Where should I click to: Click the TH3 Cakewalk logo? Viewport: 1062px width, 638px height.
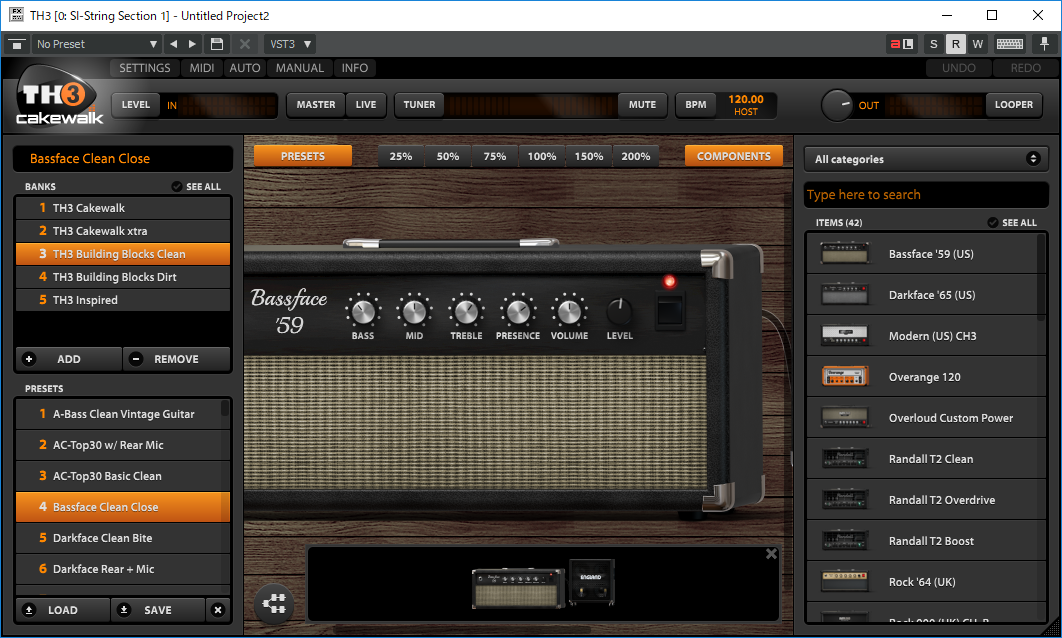(58, 96)
